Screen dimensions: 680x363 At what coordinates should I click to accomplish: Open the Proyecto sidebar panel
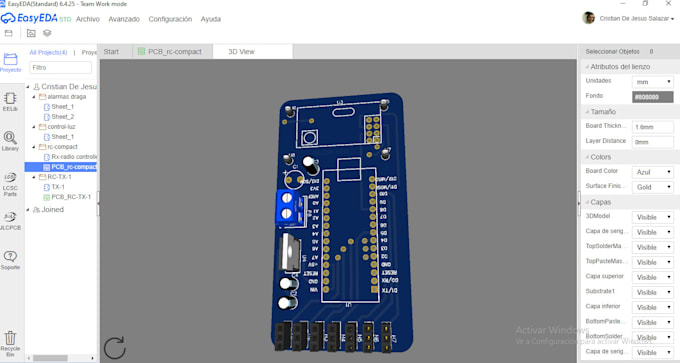tap(10, 62)
